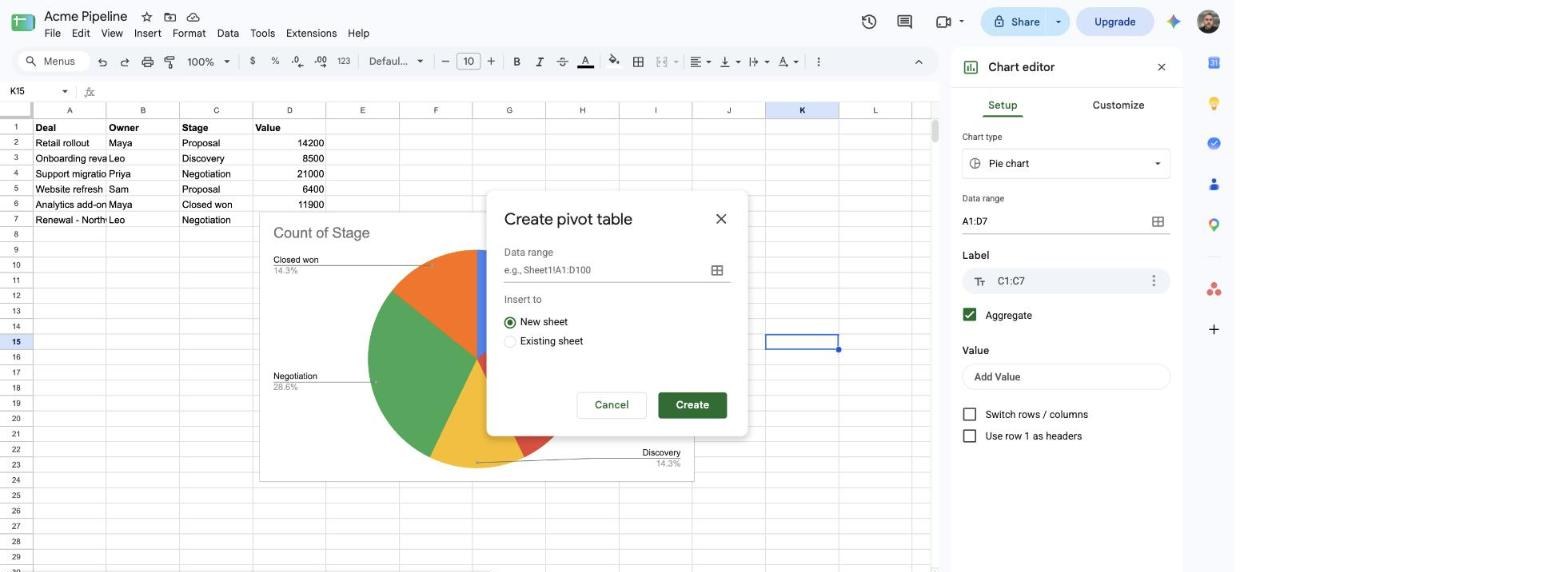The width and height of the screenshot is (1543, 572).
Task: Open the borders tool
Action: pyautogui.click(x=638, y=62)
